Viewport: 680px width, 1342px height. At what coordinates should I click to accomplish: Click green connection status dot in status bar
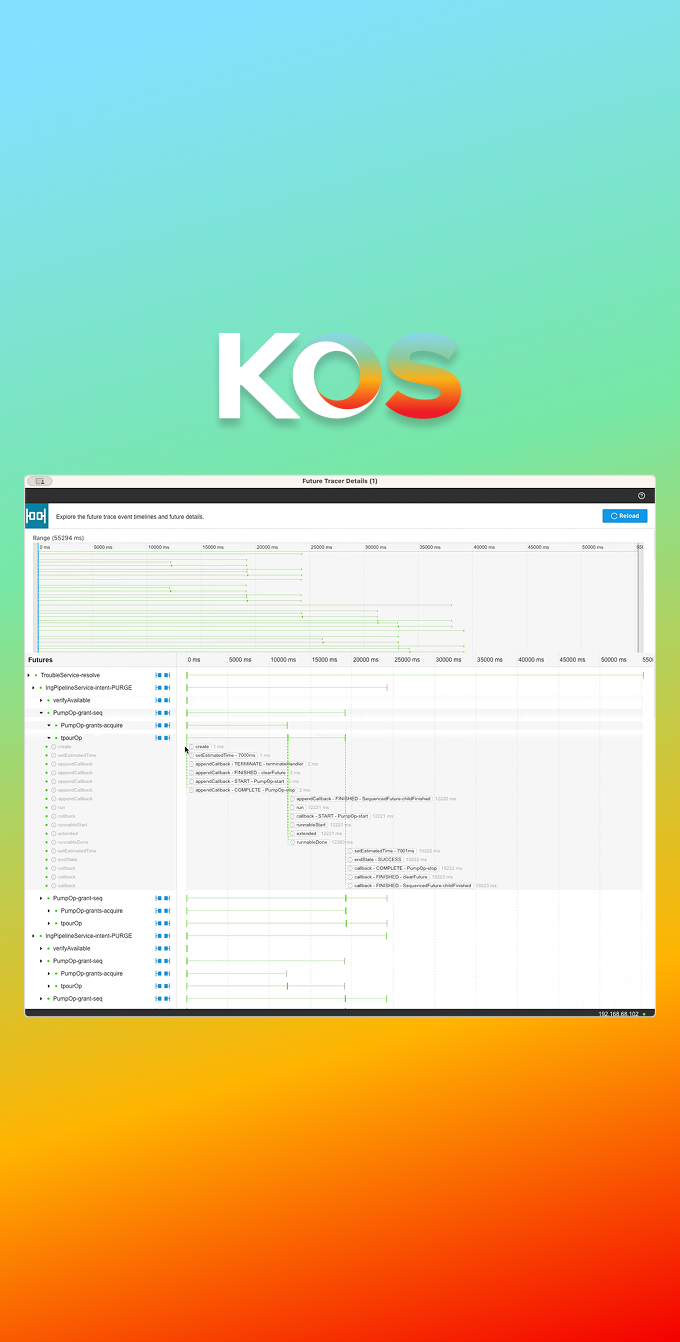644,1014
